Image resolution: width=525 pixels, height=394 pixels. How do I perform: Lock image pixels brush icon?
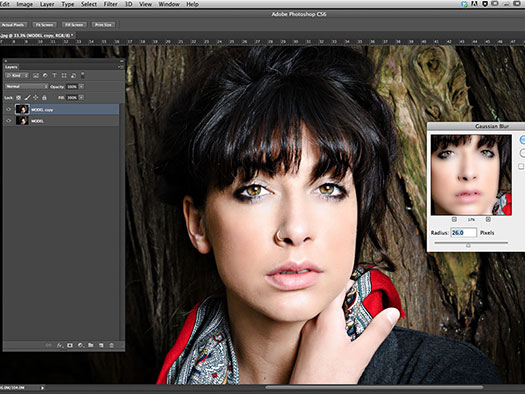pyautogui.click(x=27, y=98)
